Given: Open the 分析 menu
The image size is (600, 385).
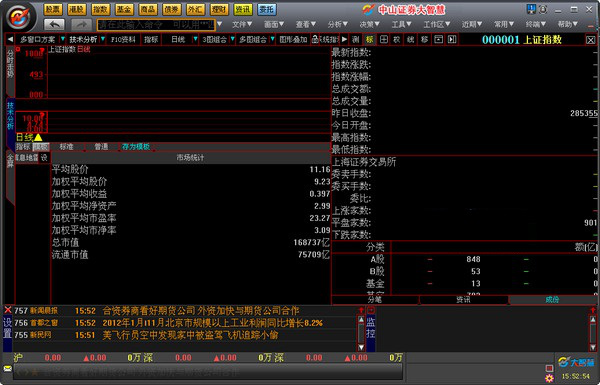Looking at the screenshot, I should [338, 24].
